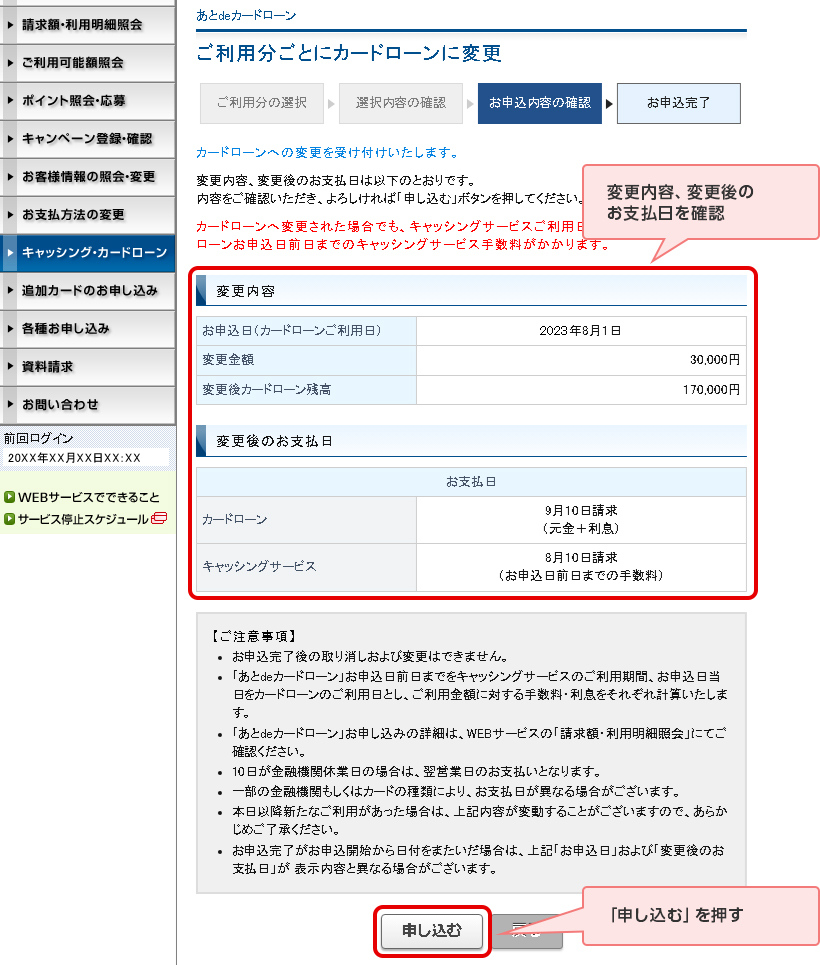This screenshot has height=965, width=820.
Task: Select お支払方法の変更 in the sidebar
Action: pyautogui.click(x=73, y=214)
